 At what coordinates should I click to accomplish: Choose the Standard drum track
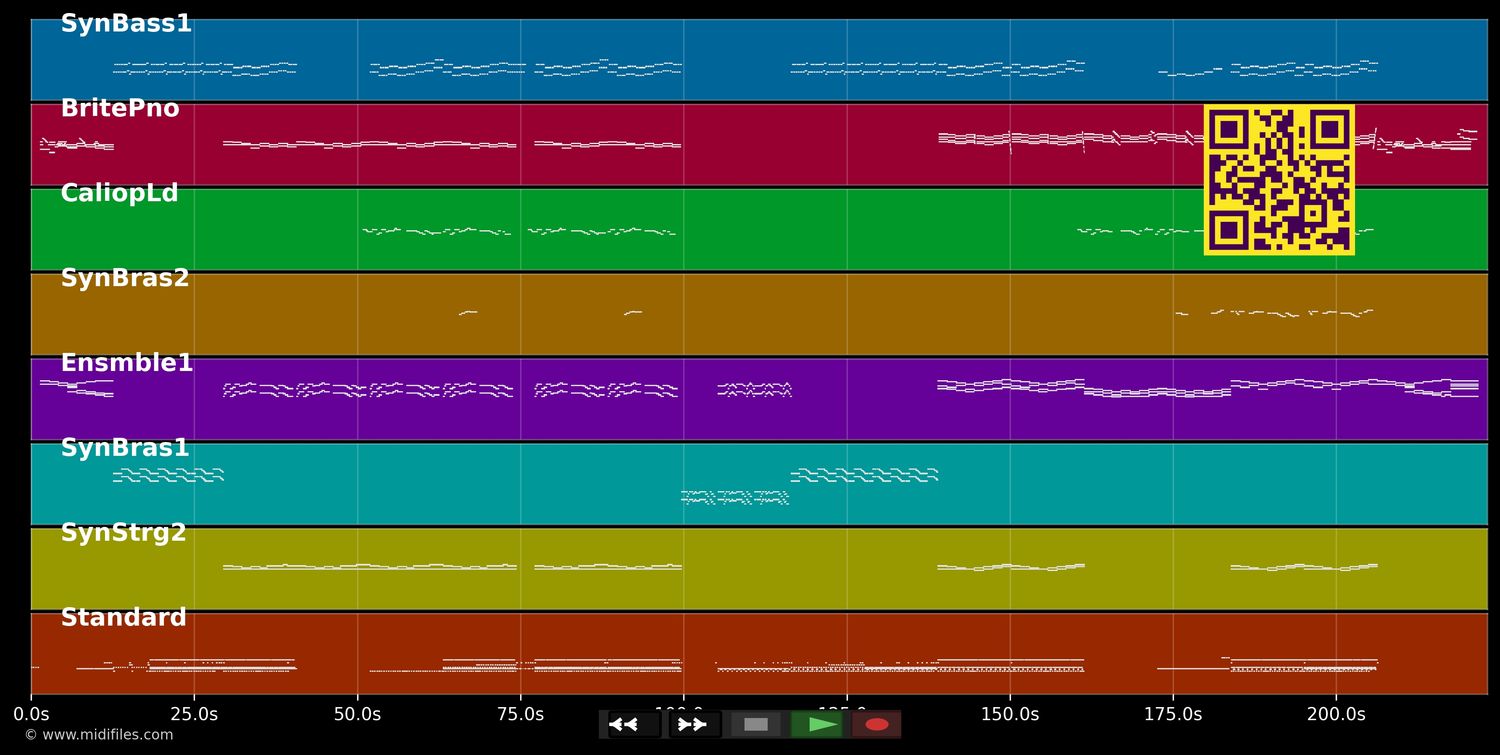(123, 617)
